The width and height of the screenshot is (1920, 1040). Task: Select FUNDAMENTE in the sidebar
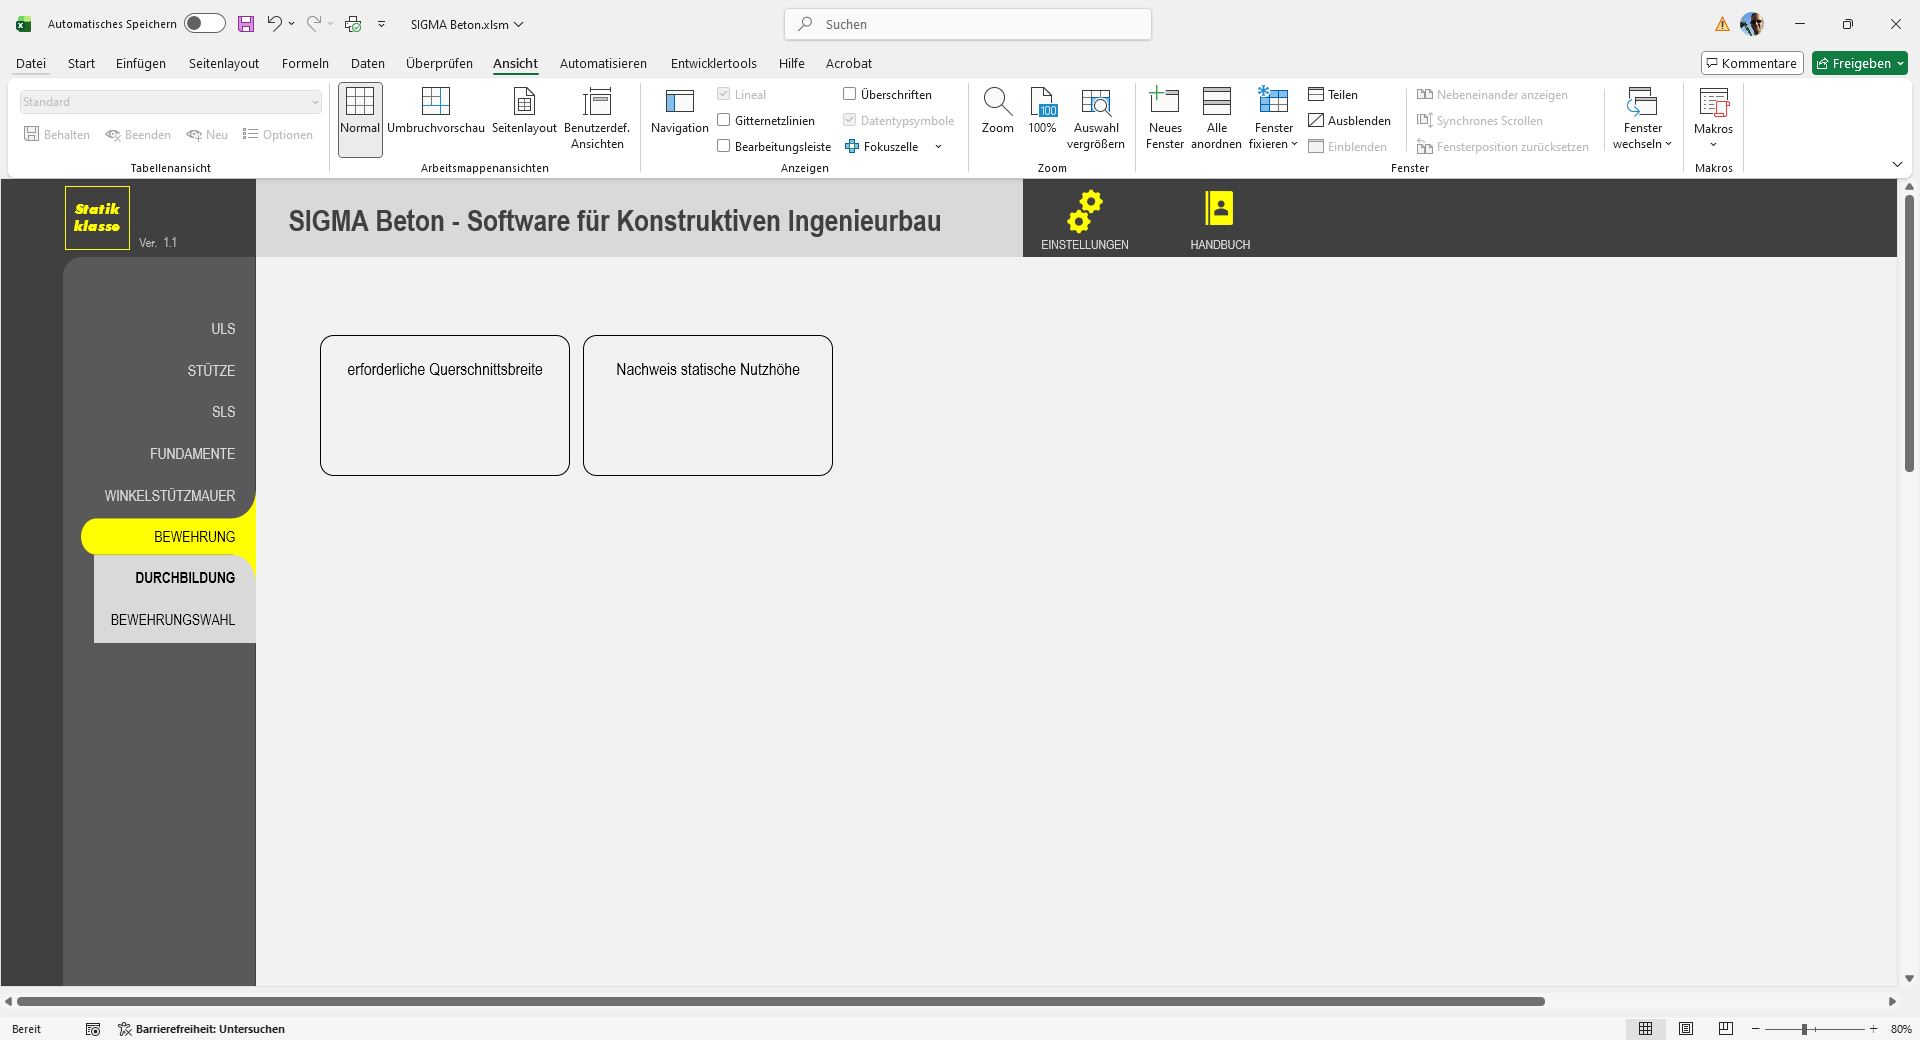pyautogui.click(x=192, y=454)
